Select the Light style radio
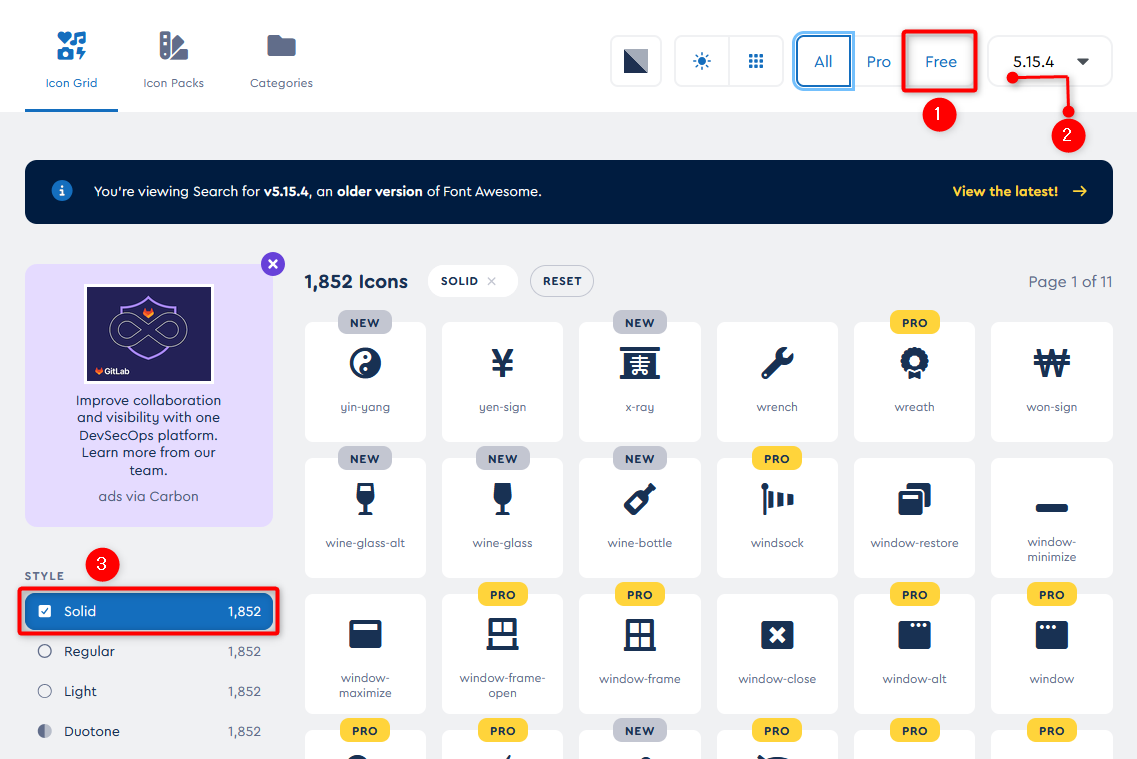Image resolution: width=1137 pixels, height=759 pixels. (45, 691)
